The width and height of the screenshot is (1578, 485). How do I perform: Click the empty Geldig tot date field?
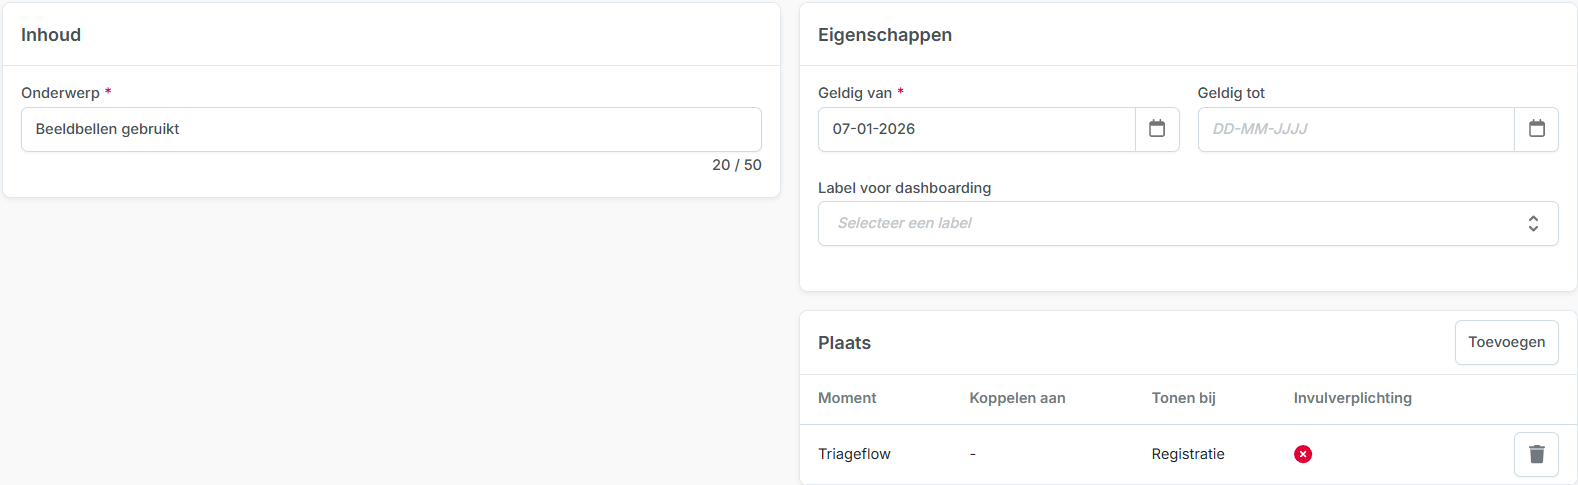pos(1355,129)
